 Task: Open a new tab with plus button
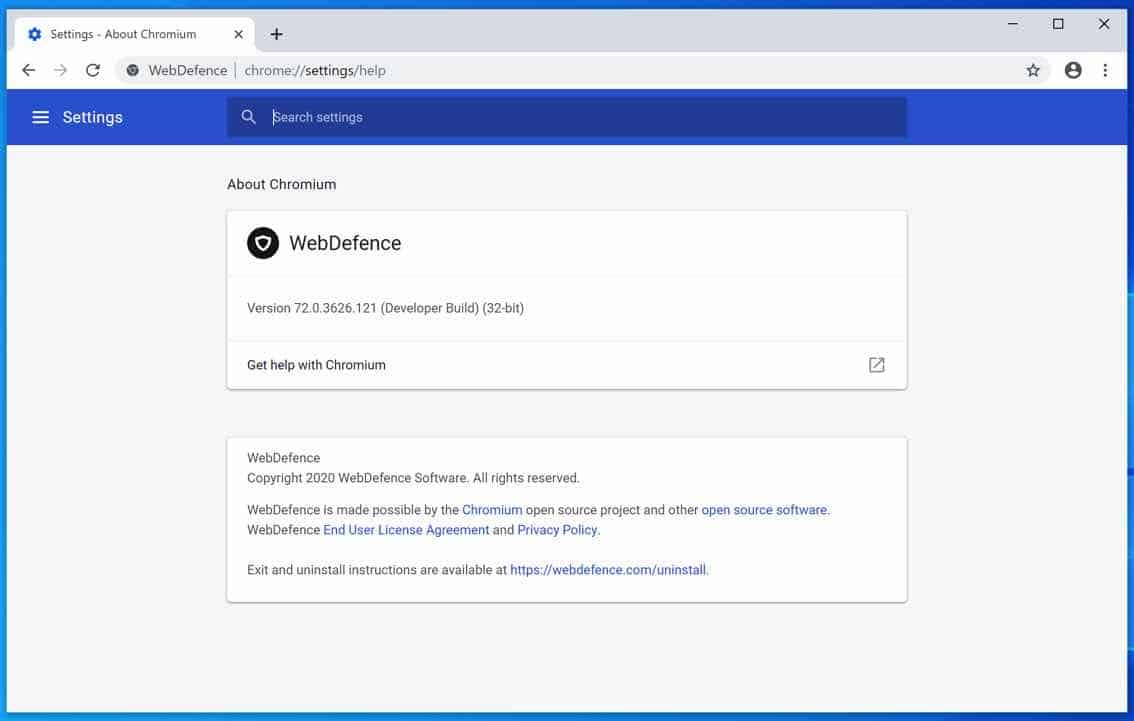276,34
